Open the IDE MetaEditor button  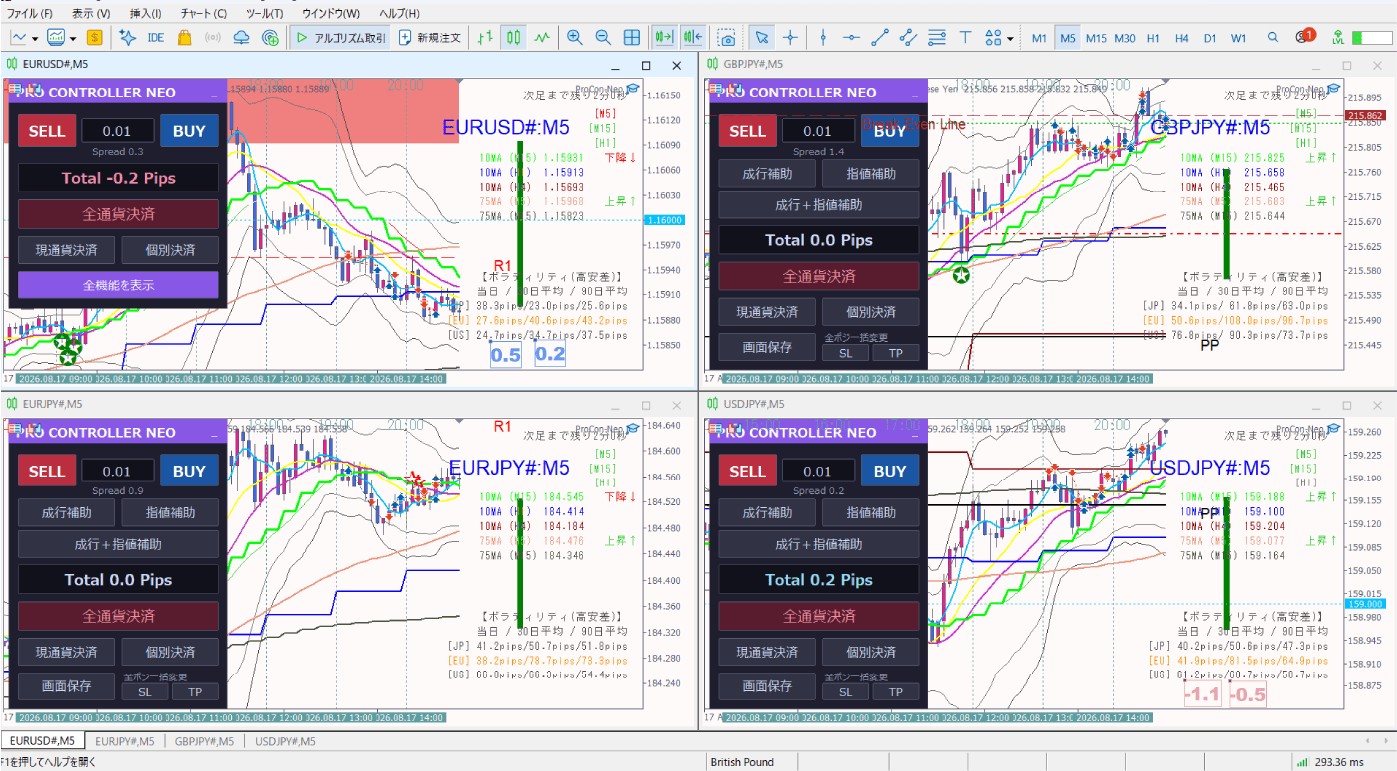[x=156, y=37]
